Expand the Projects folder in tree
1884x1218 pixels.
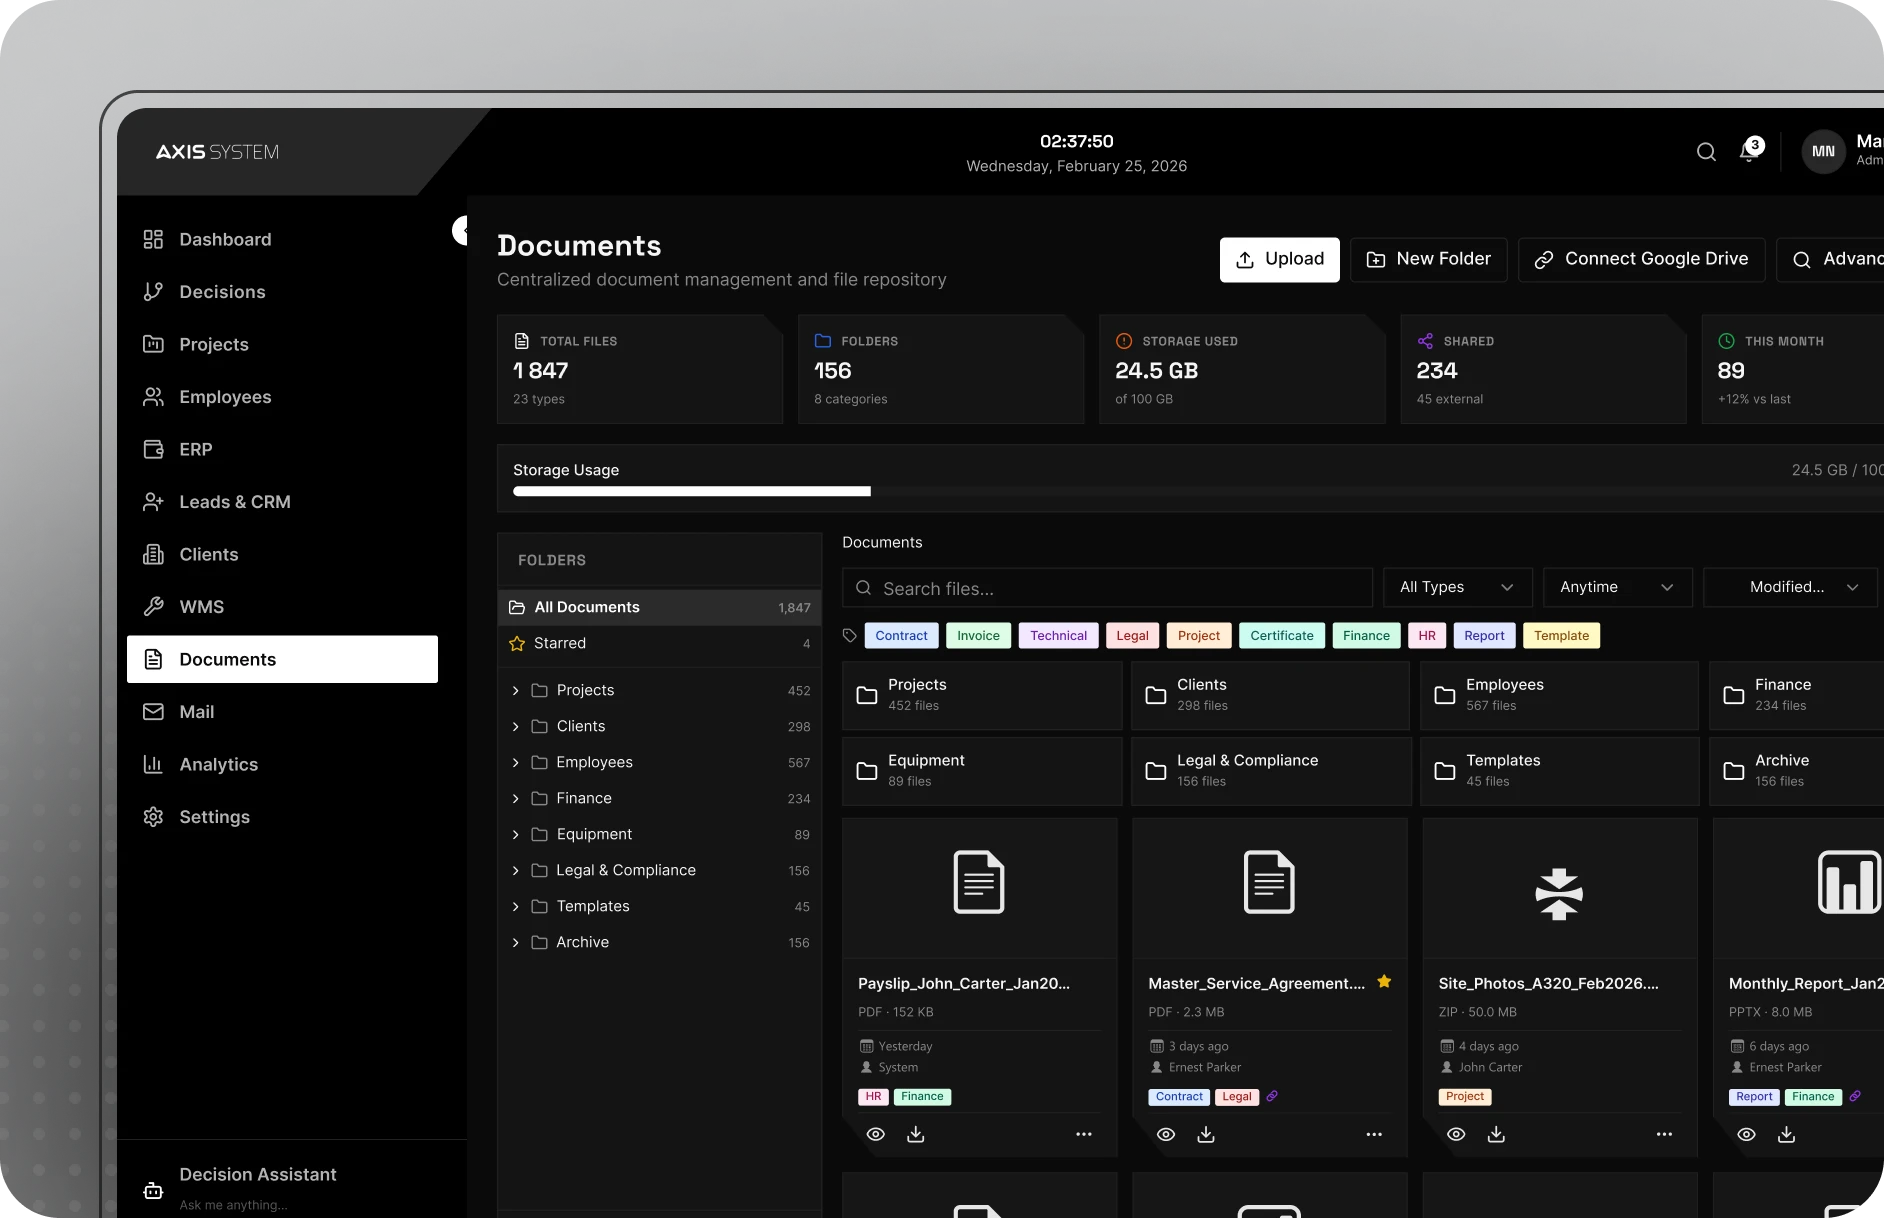coord(515,691)
